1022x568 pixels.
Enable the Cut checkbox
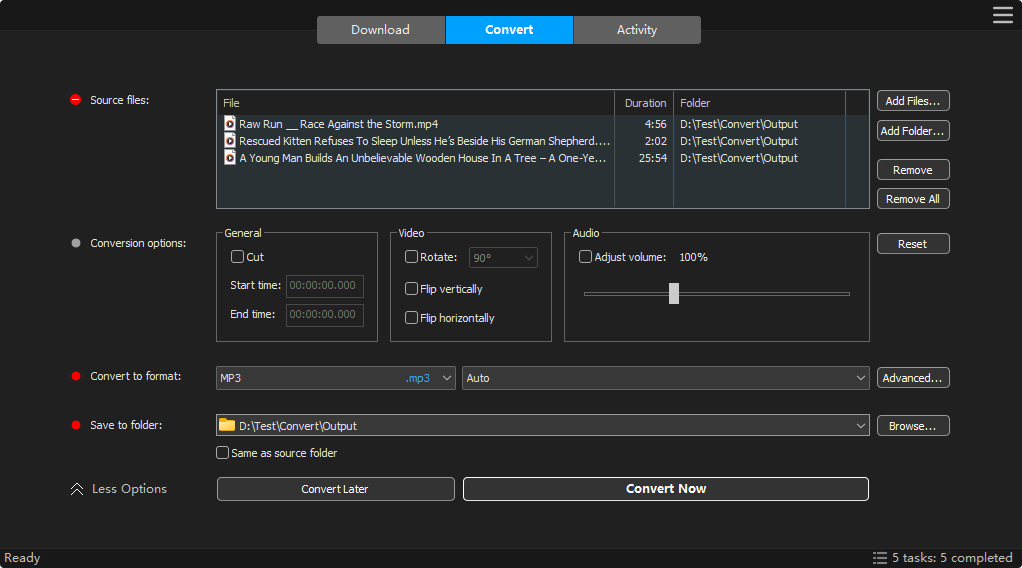click(237, 257)
